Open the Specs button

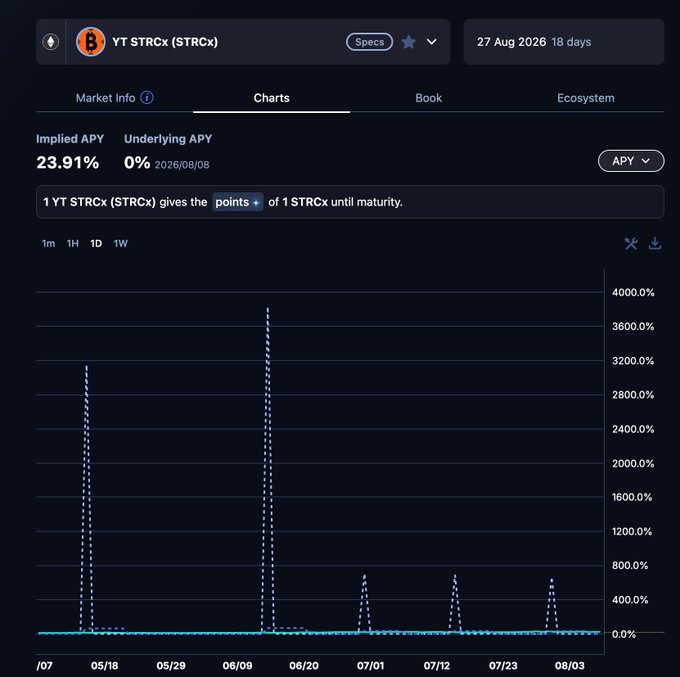pos(369,42)
